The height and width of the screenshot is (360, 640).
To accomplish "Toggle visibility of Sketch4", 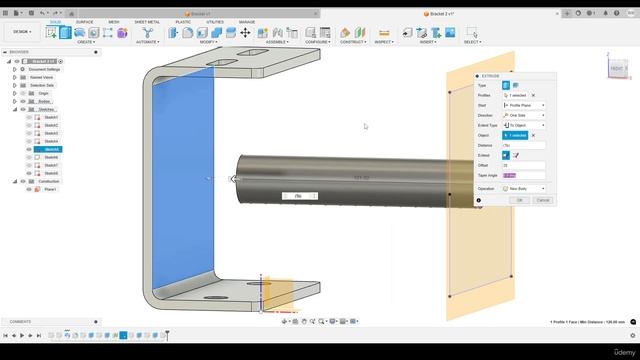I will [29, 141].
